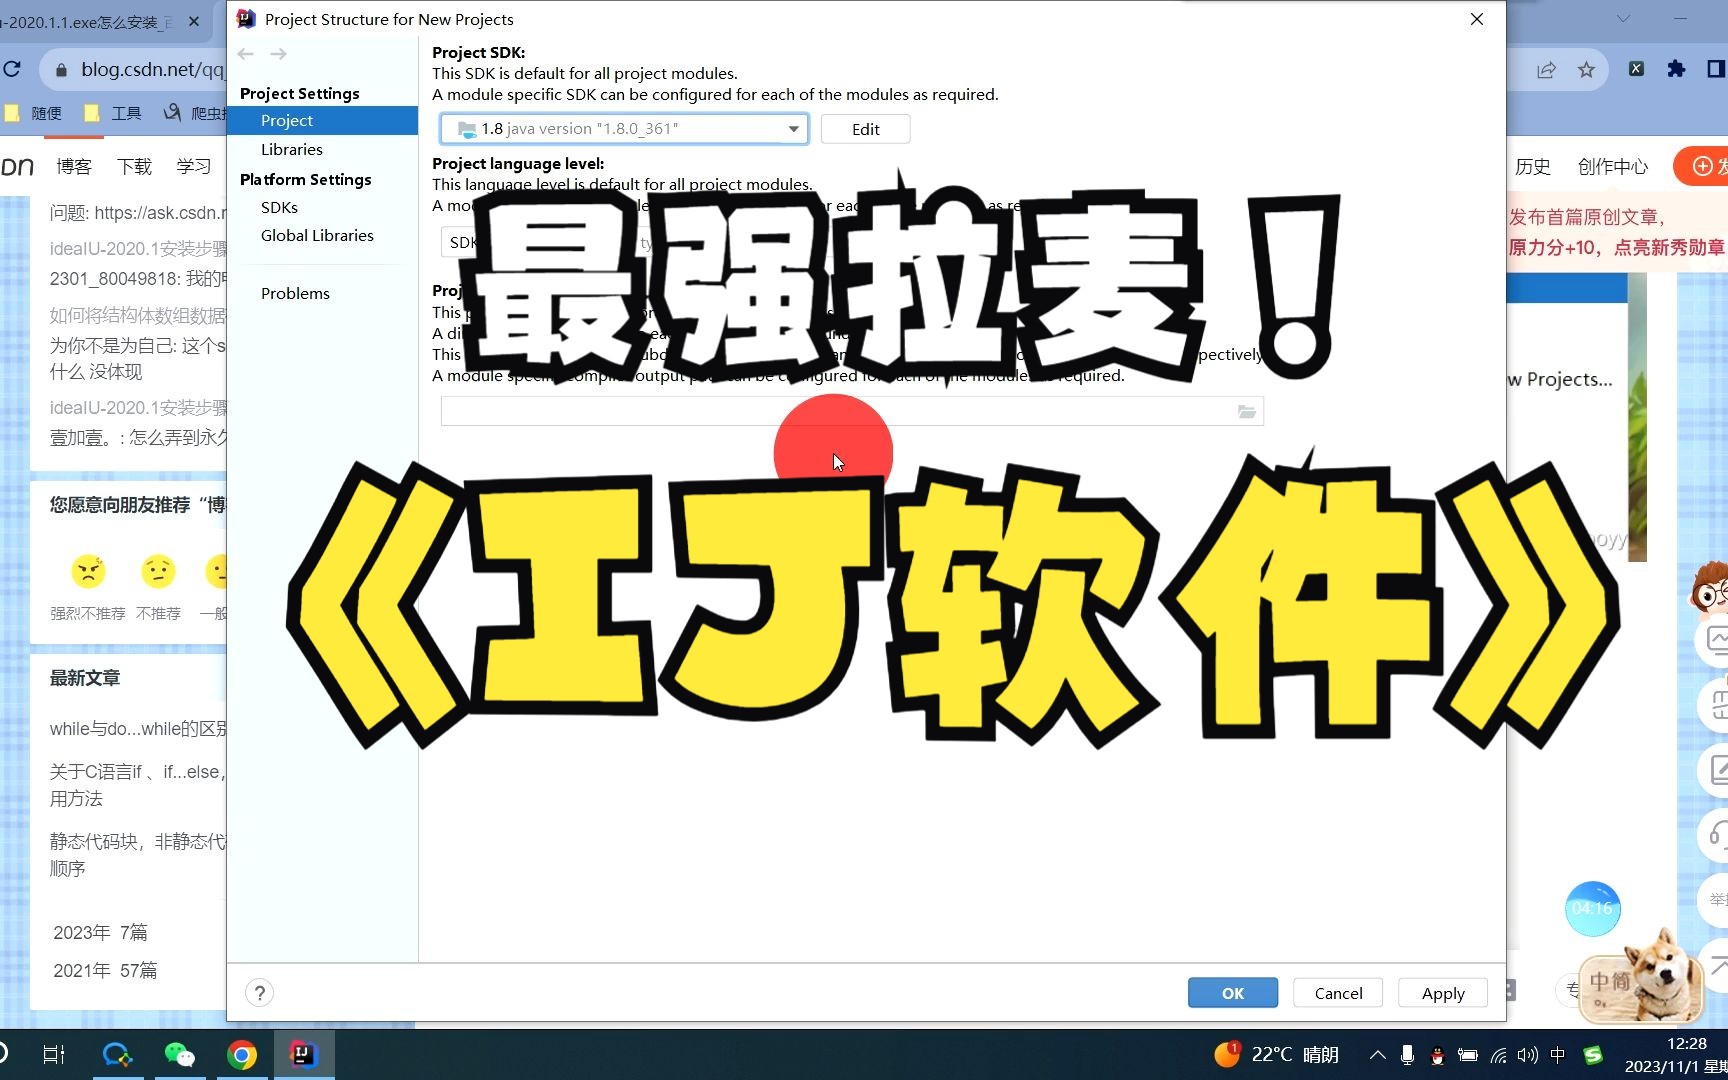Browse for compiler output folder icon
Screen dimensions: 1728x1080
click(1246, 411)
